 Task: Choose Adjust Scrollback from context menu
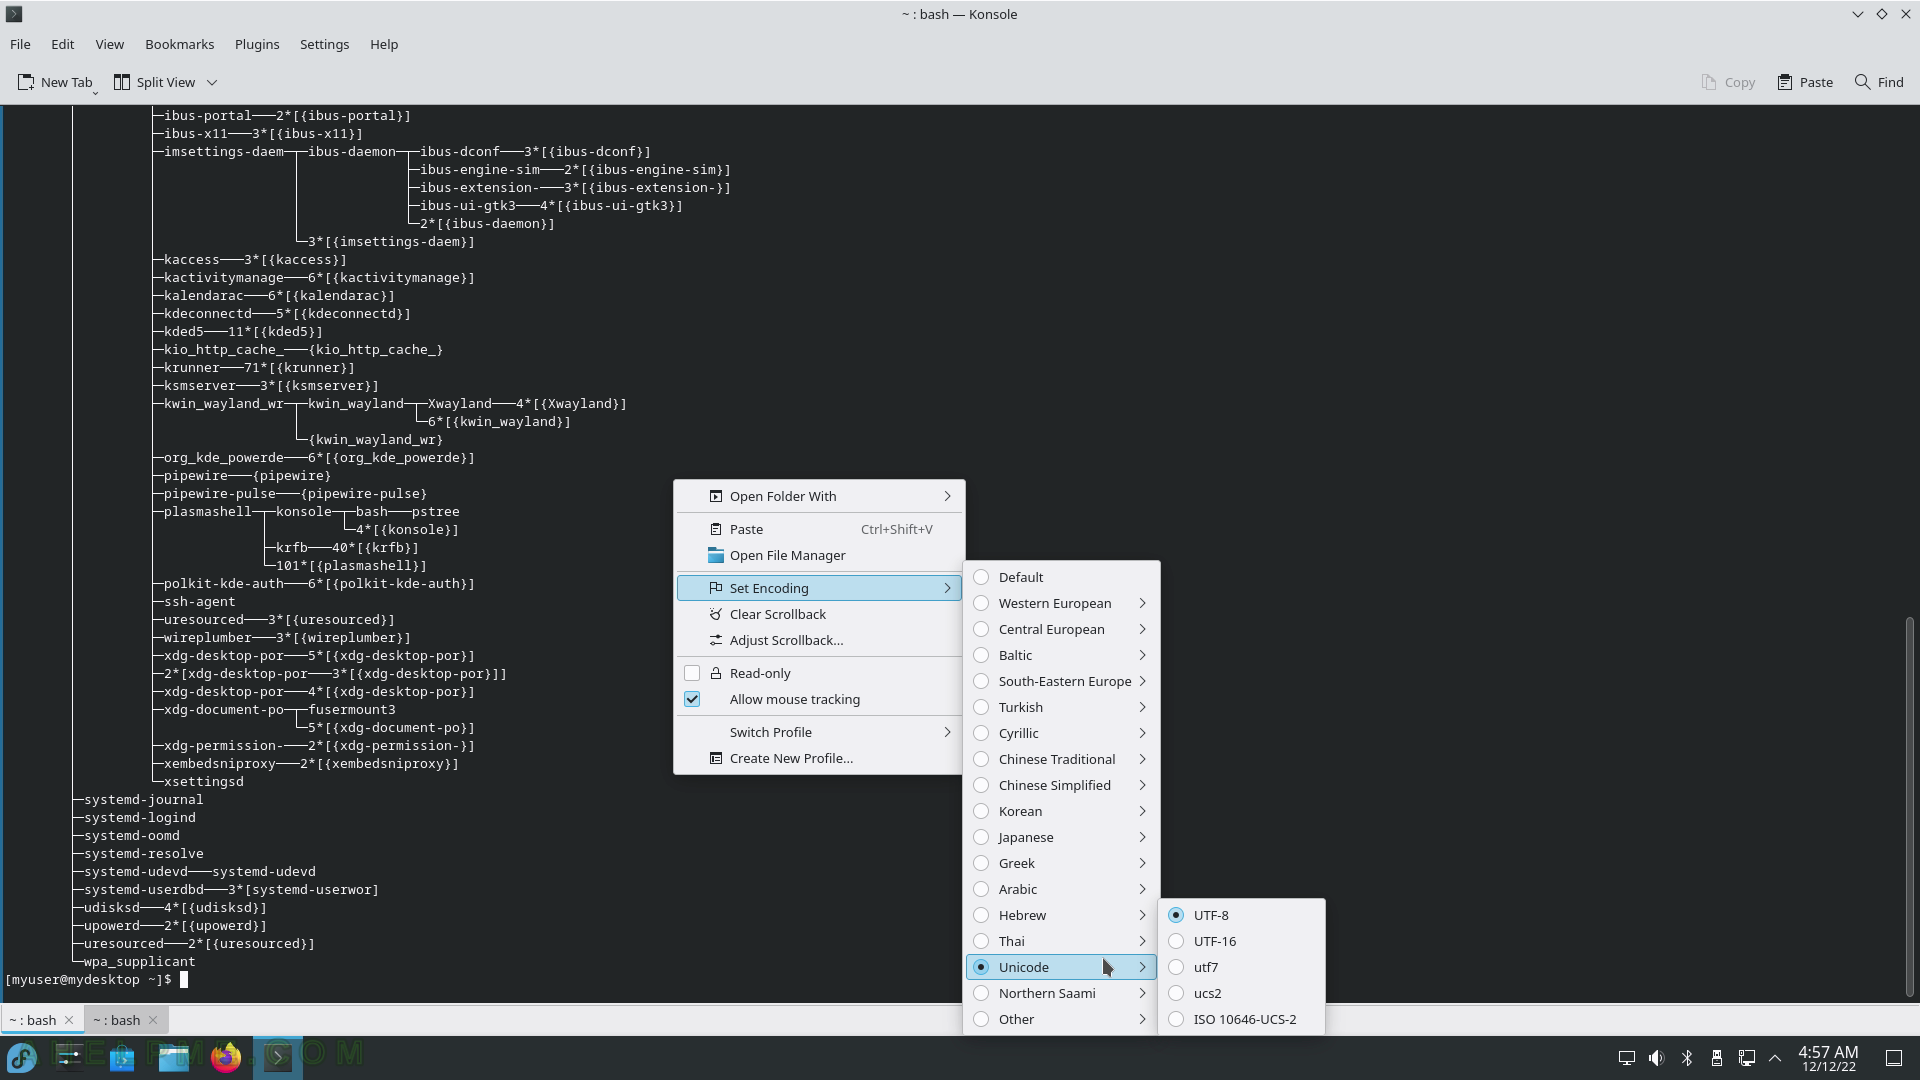[819, 640]
